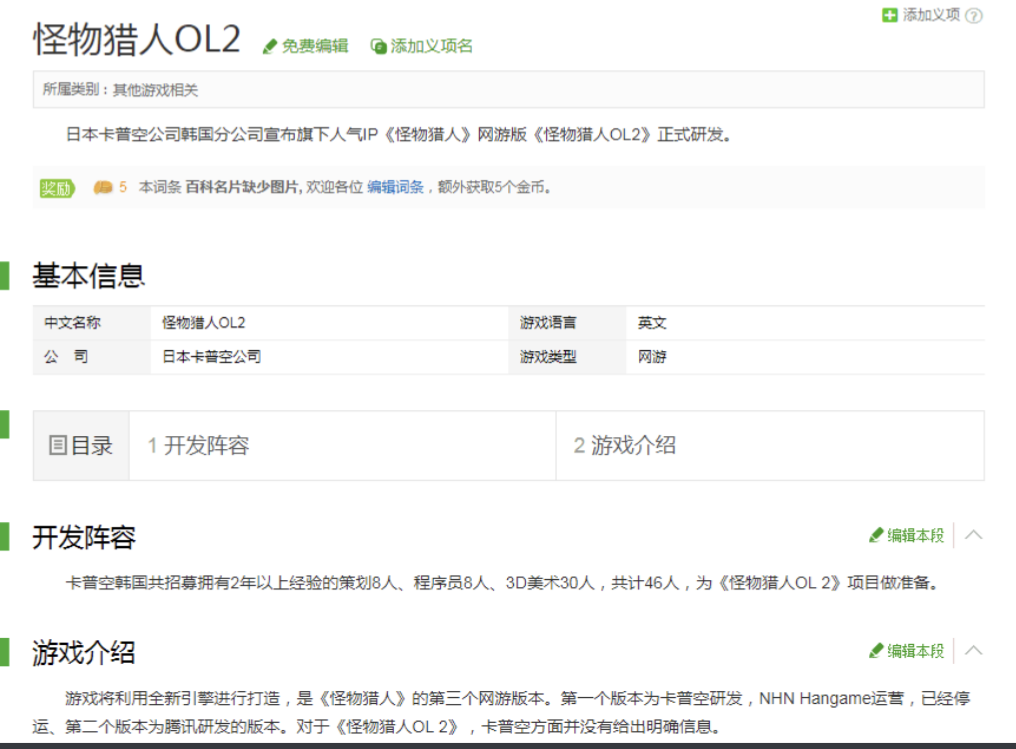Screen dimensions: 1016x749
Task: Click the 目录 contents header
Action: point(81,446)
